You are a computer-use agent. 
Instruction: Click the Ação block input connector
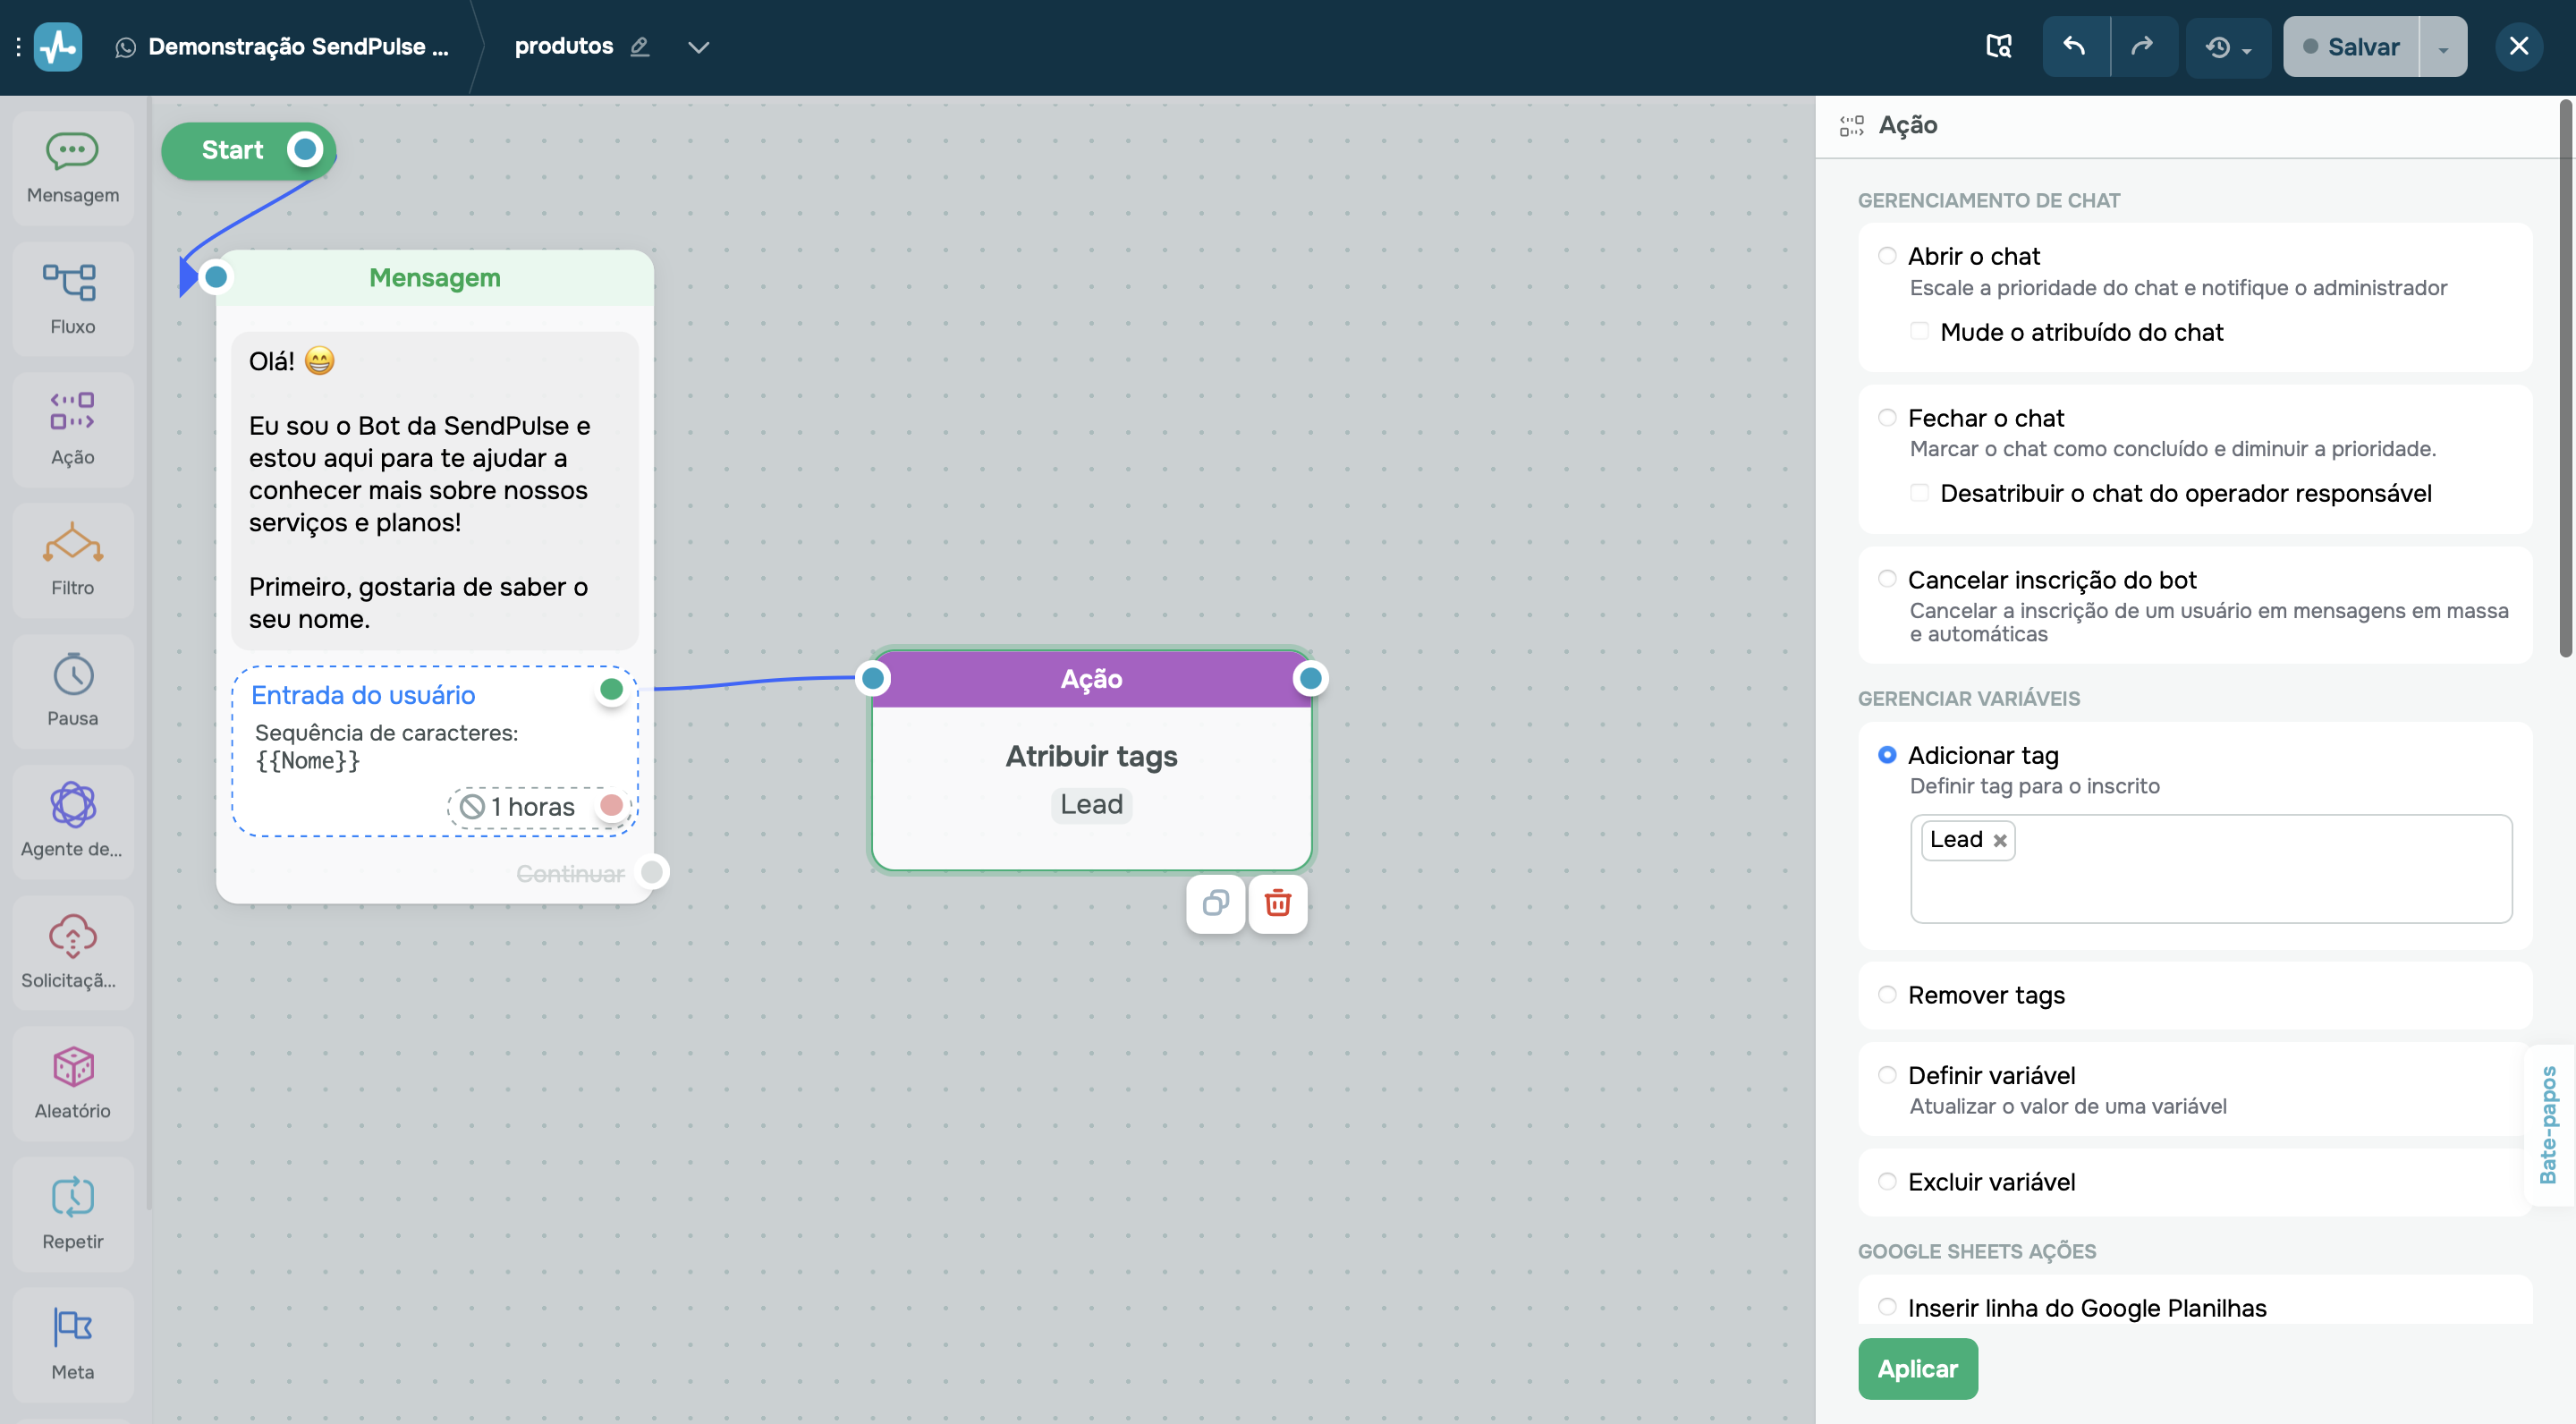tap(873, 679)
